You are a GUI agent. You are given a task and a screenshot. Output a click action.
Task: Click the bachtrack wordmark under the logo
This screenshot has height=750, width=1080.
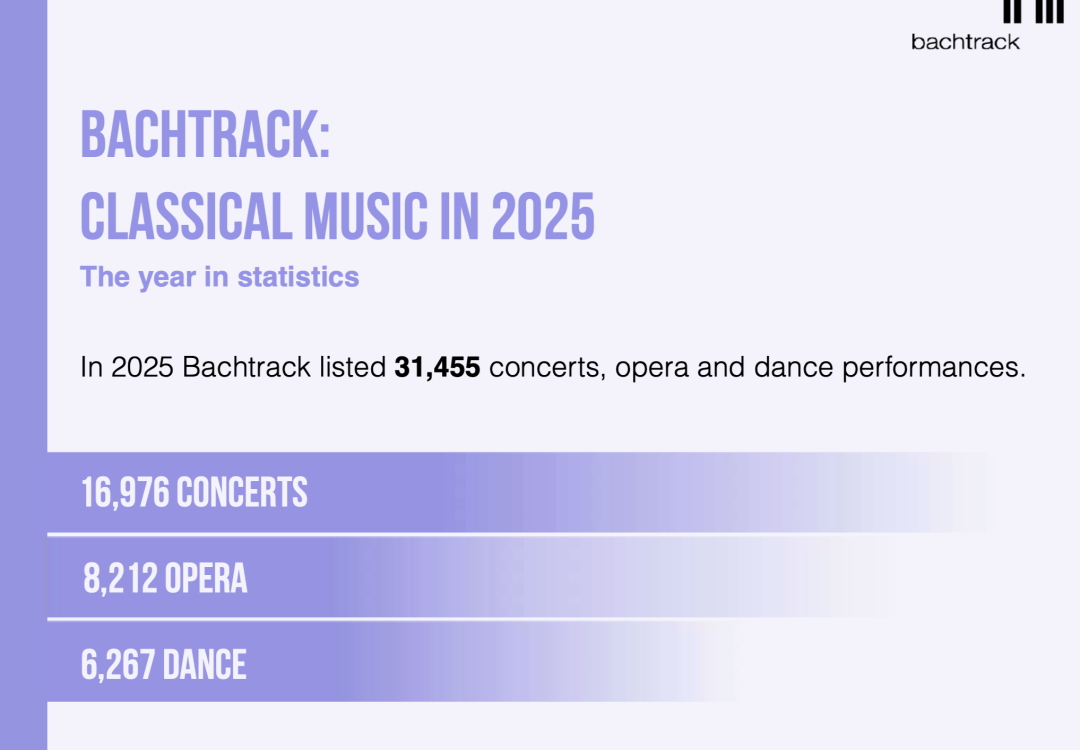point(965,42)
